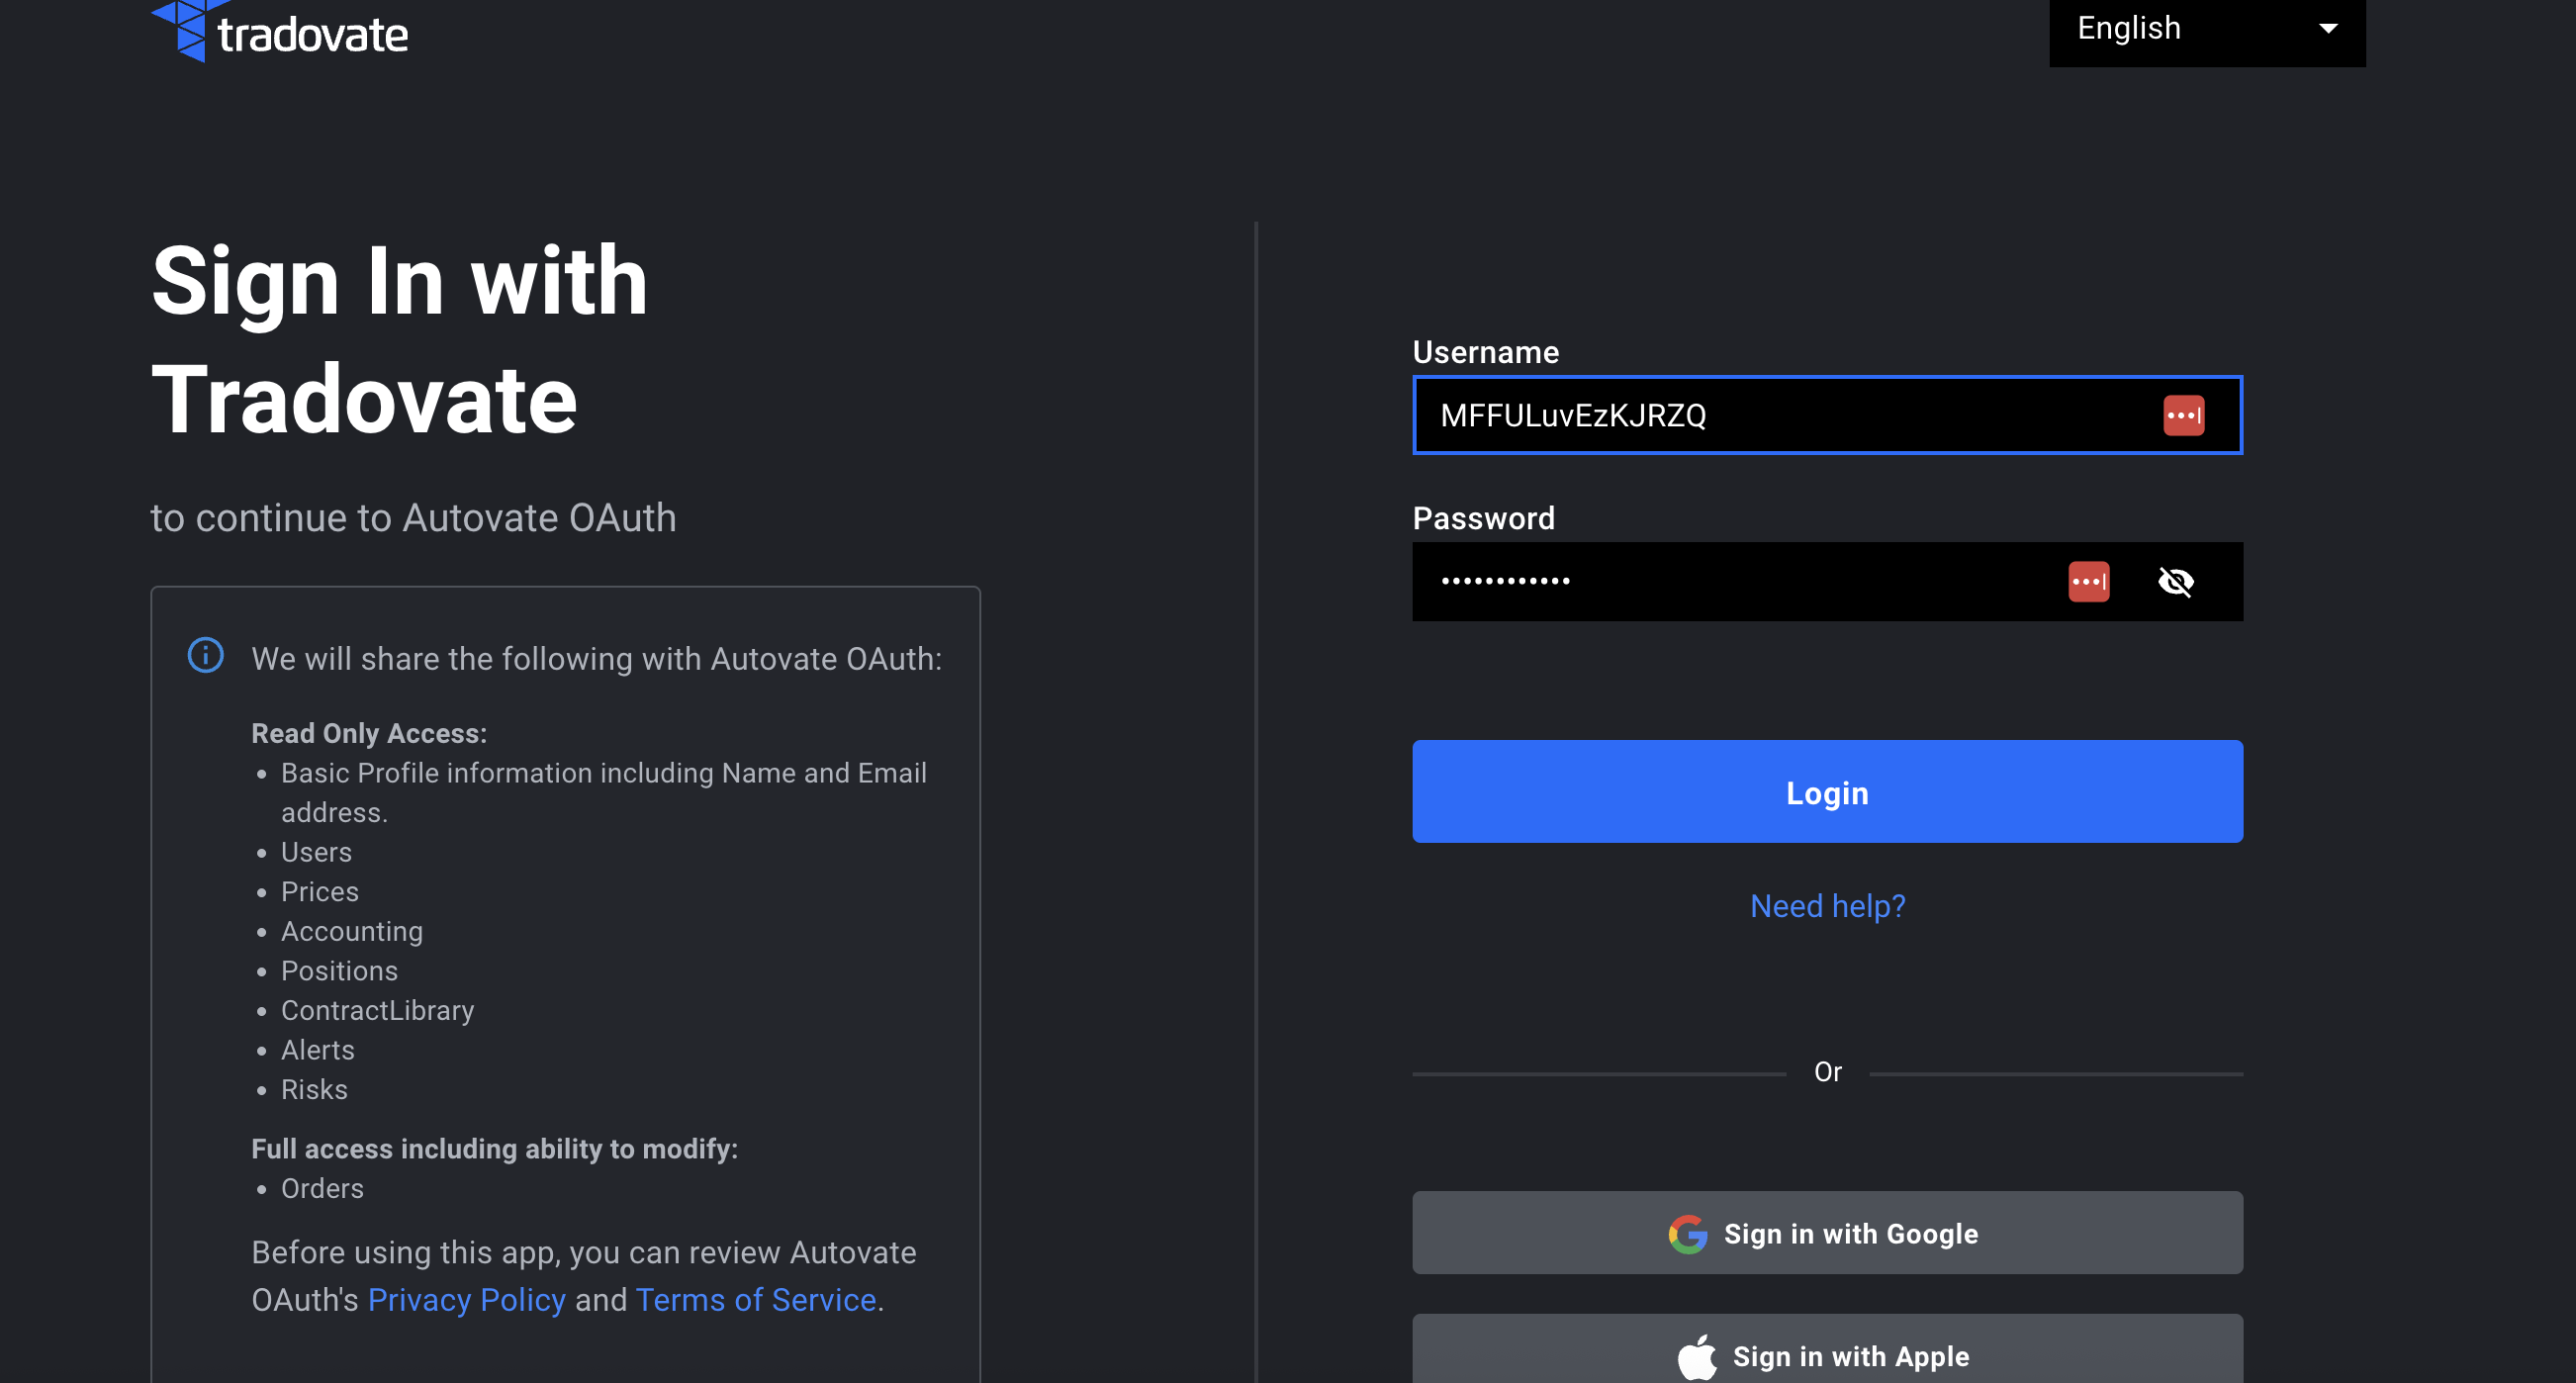Click 'Full access including ability to modify:' text
This screenshot has height=1383, width=2576.
495,1148
